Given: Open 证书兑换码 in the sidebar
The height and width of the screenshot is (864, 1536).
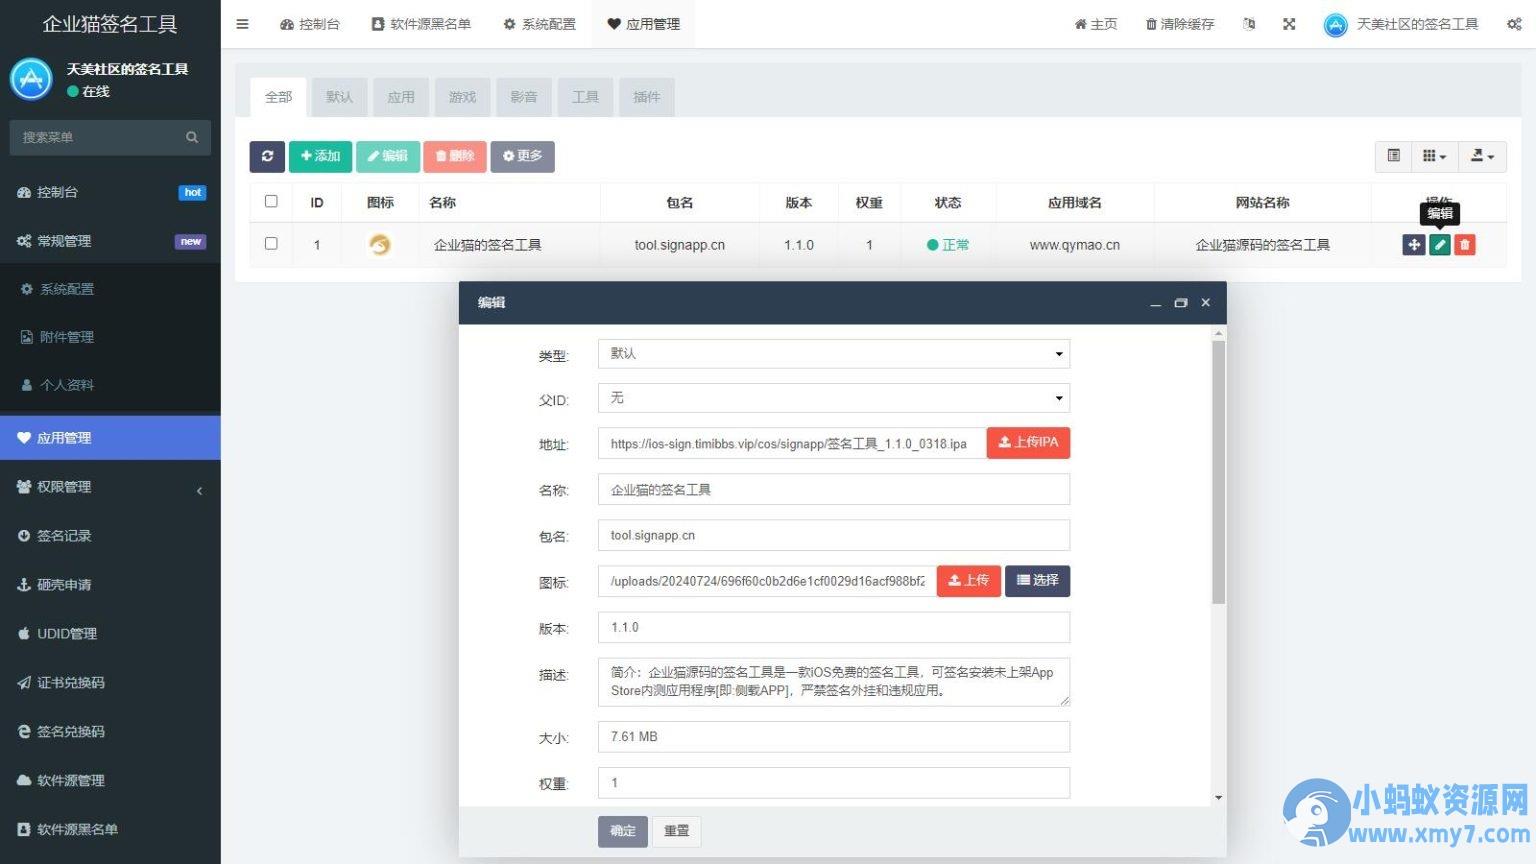Looking at the screenshot, I should tap(110, 683).
